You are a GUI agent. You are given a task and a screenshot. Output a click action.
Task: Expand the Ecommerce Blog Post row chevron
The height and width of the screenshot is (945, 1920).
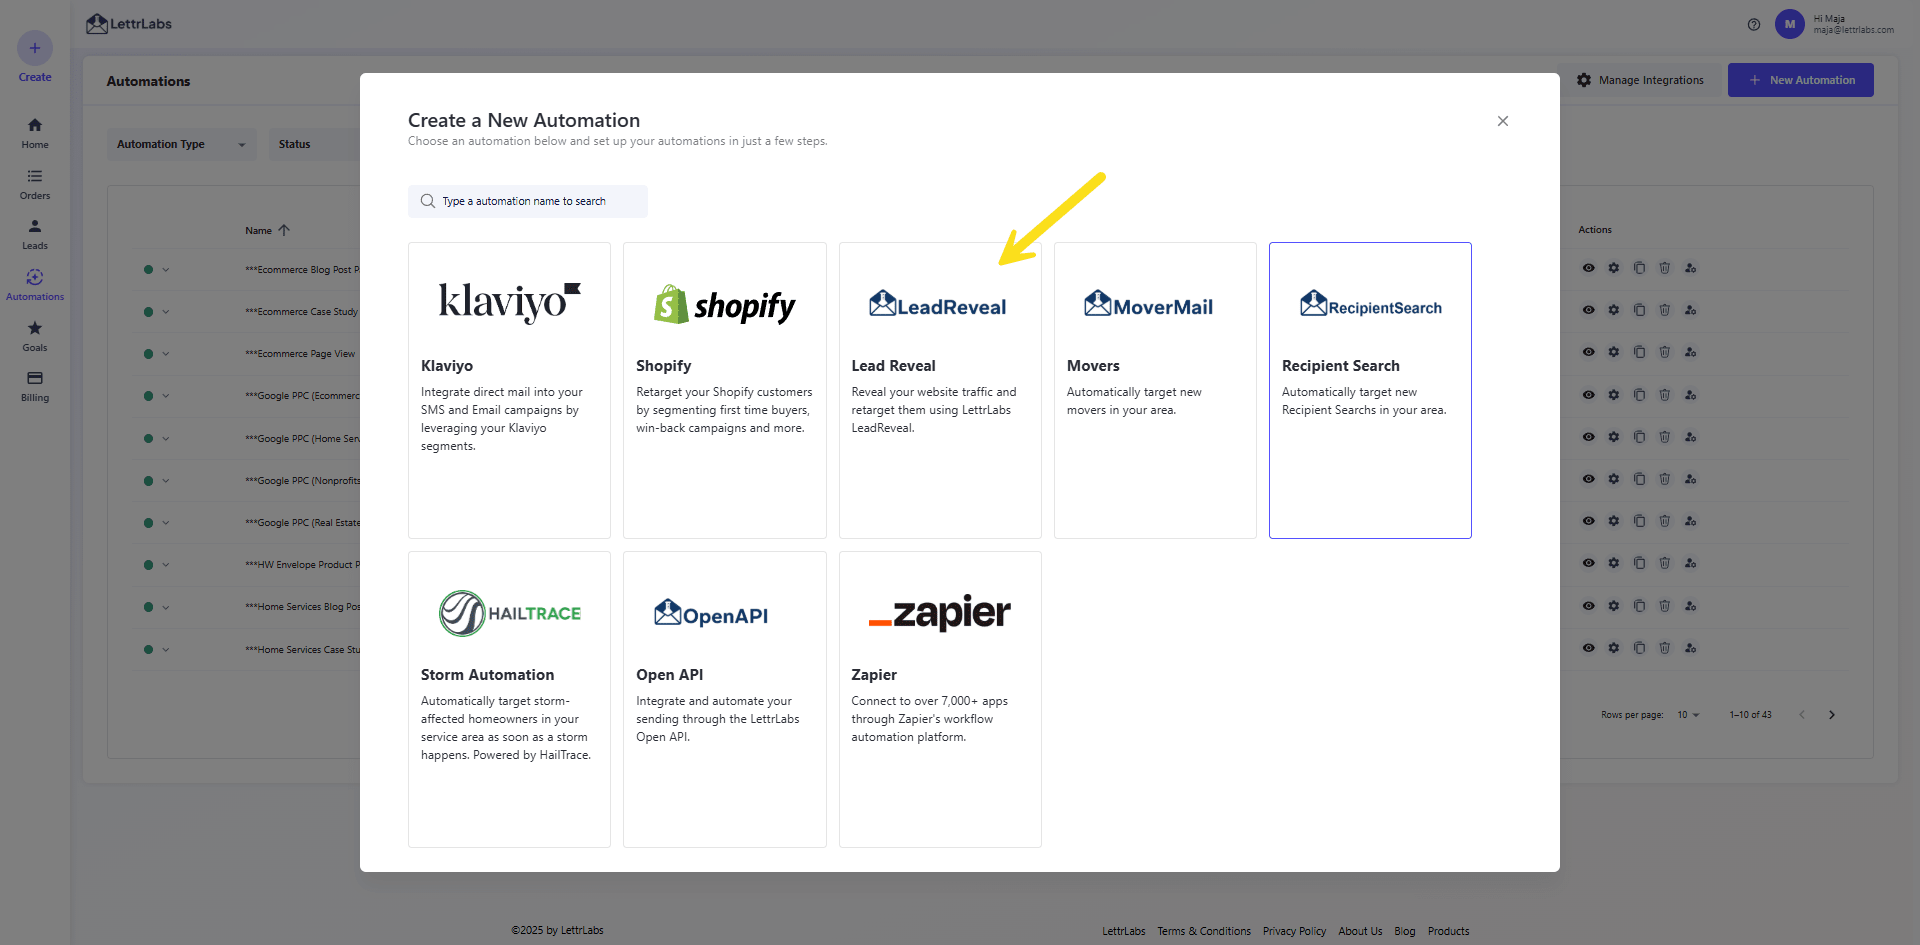coord(166,269)
